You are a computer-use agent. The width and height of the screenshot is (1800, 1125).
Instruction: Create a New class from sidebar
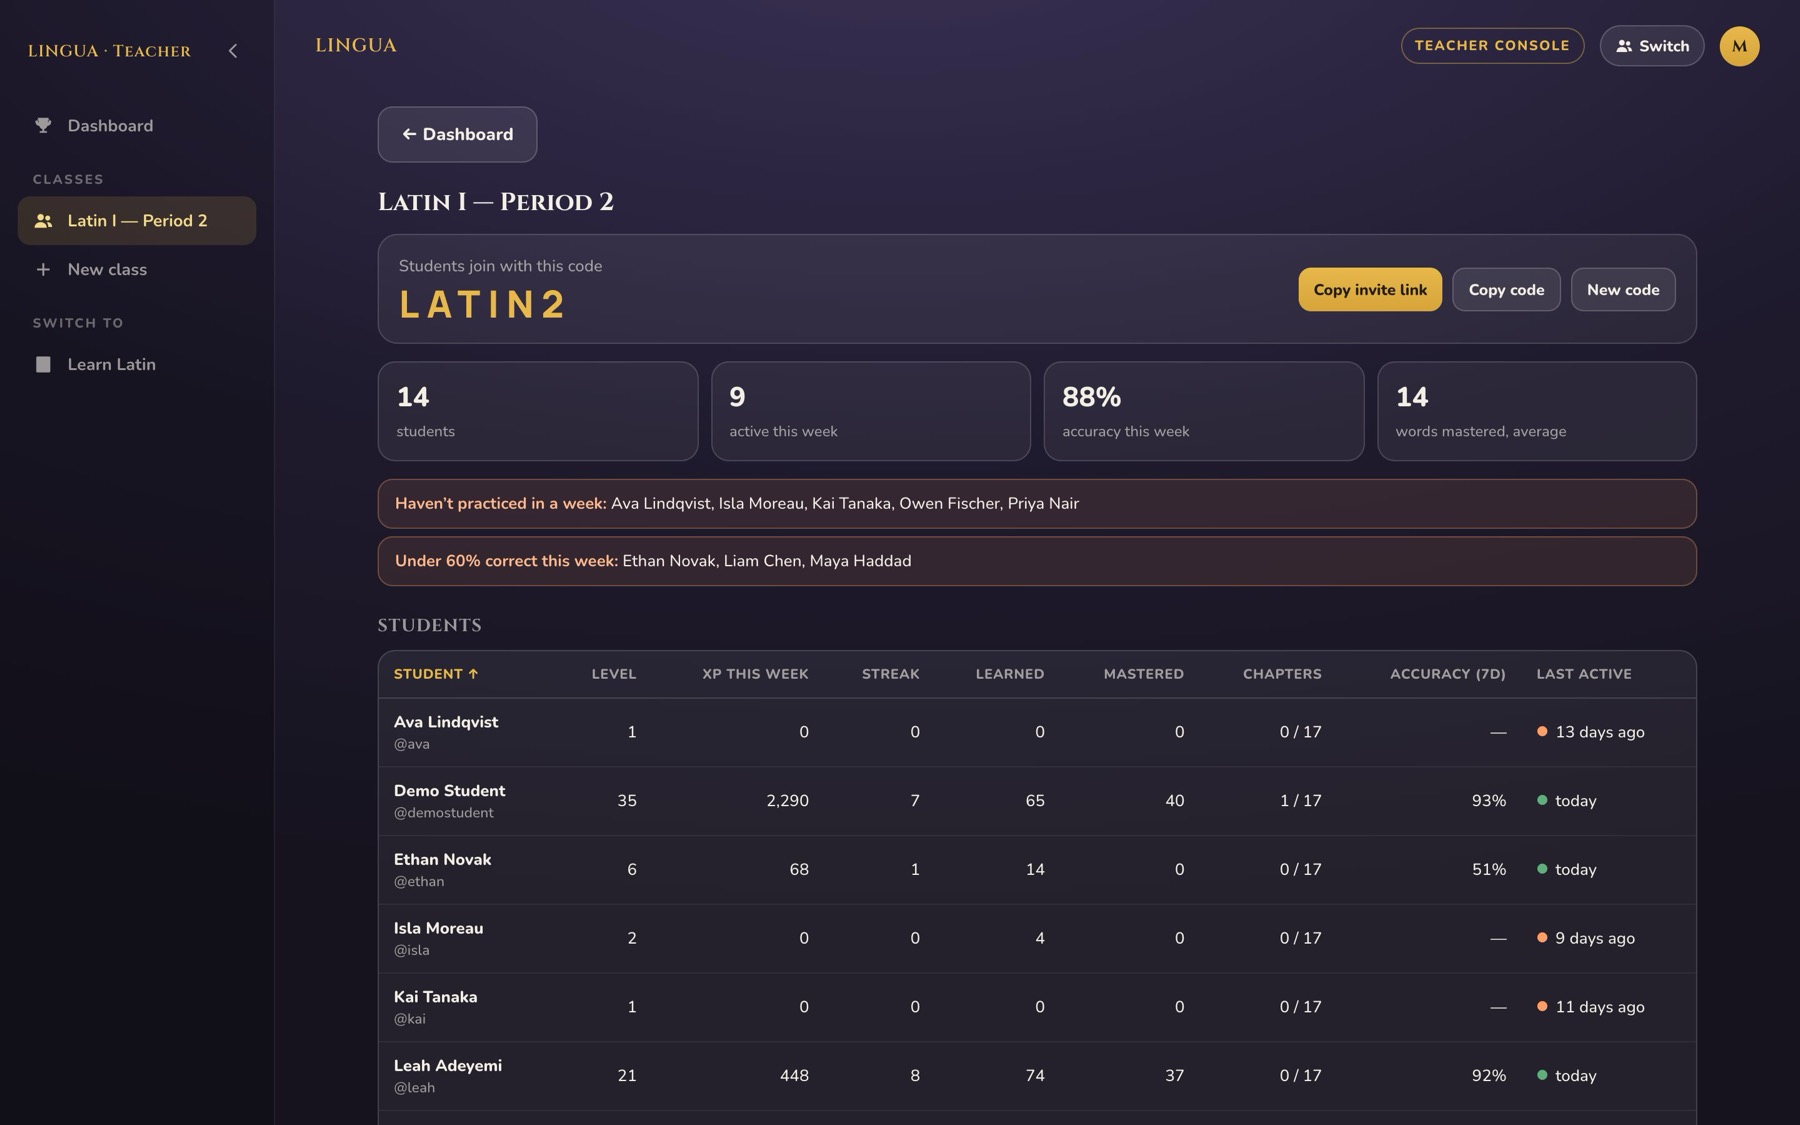coord(137,269)
